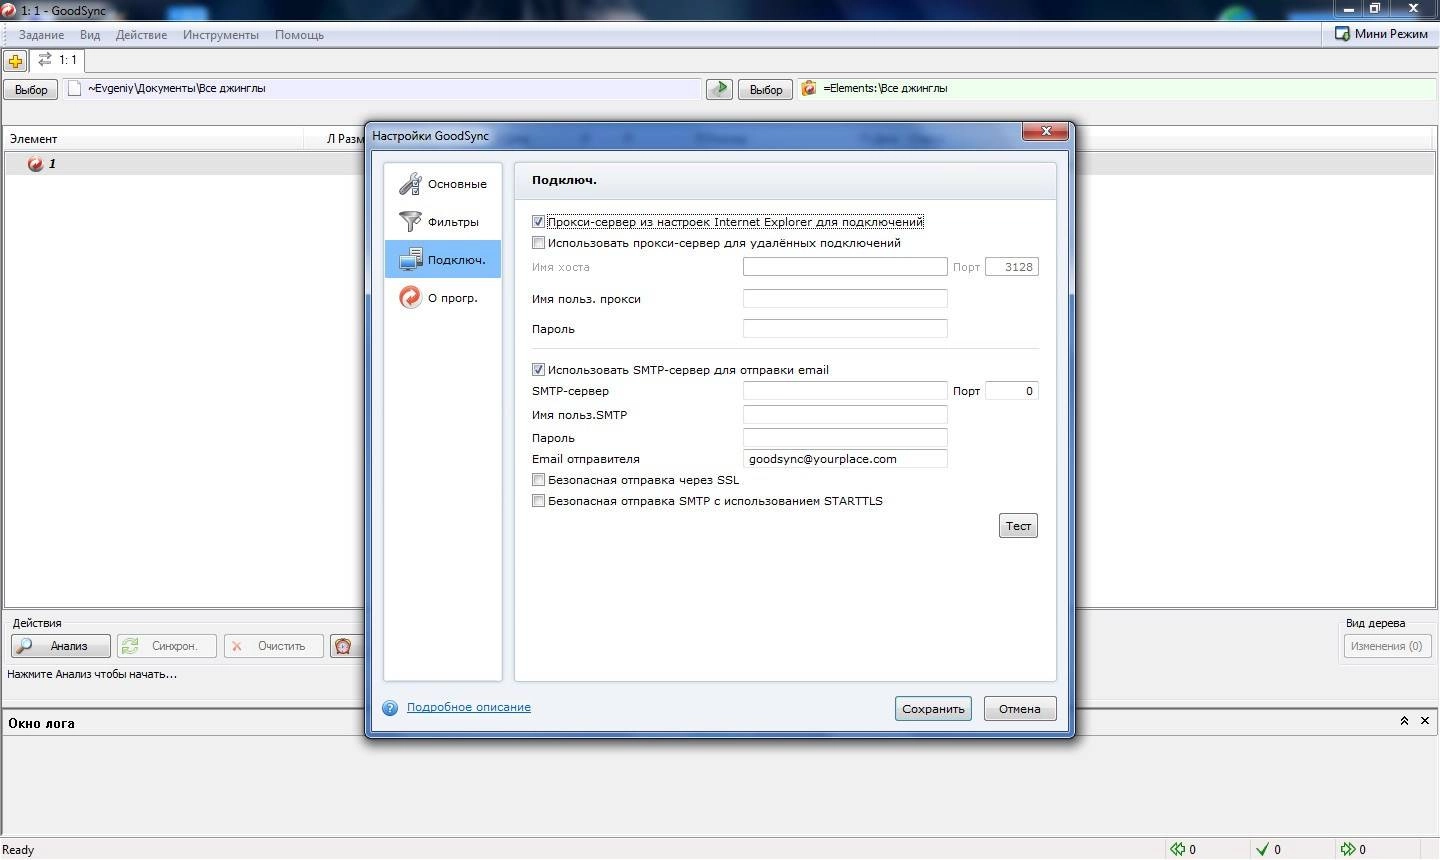Click the sync arrows icon on tab 1:1
Image resolution: width=1440 pixels, height=860 pixels.
pos(45,60)
